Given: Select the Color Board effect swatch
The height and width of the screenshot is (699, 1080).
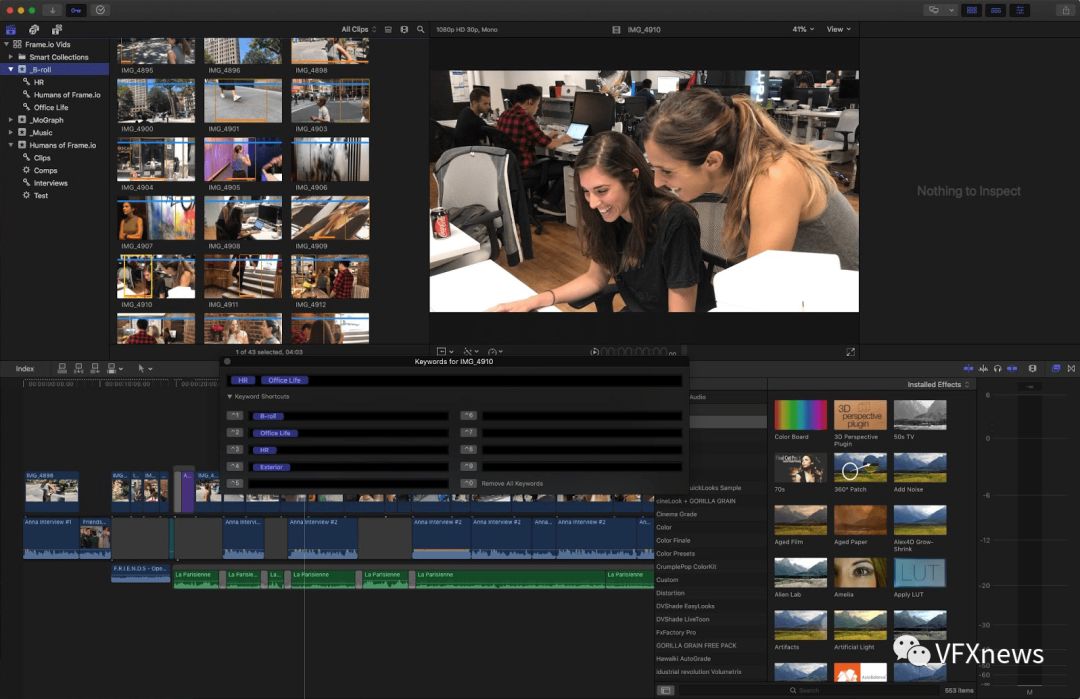Looking at the screenshot, I should coord(800,415).
